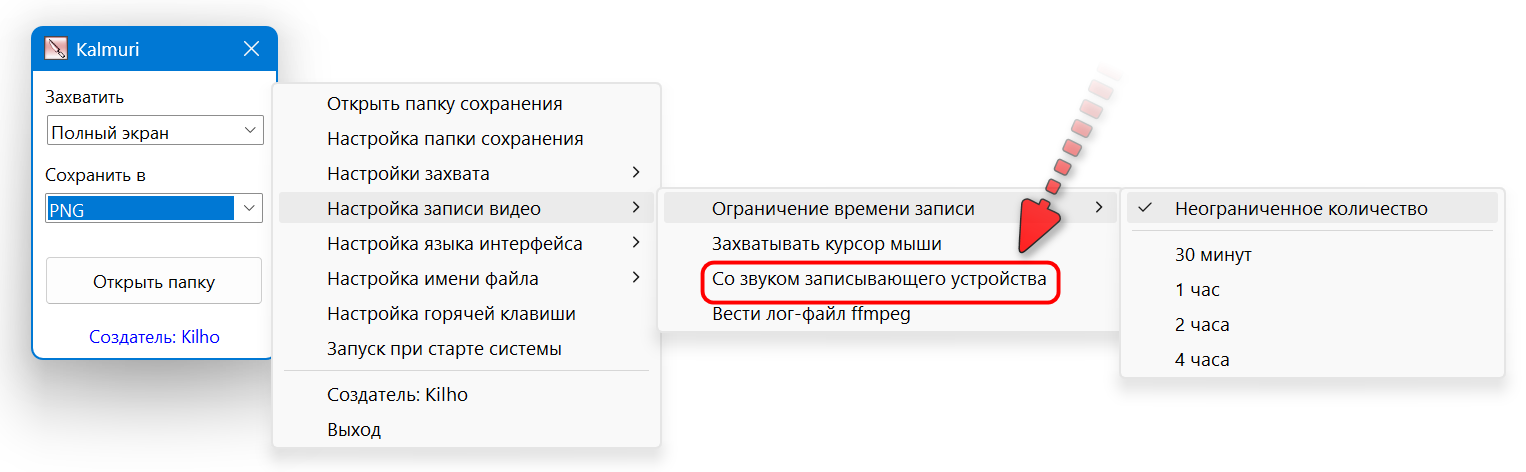The width and height of the screenshot is (1526, 472).
Task: Select Открыть папку сохранения menu item
Action: 444,104
